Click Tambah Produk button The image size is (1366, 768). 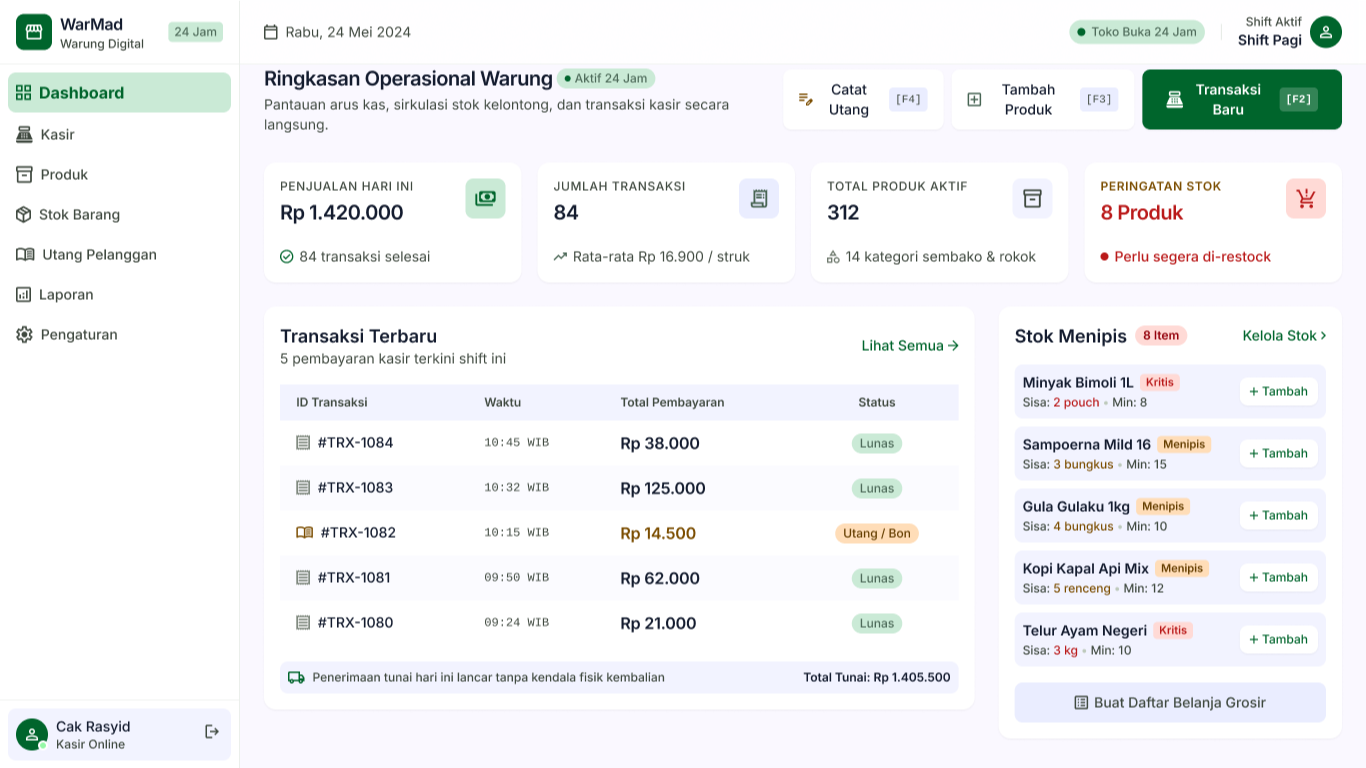click(1043, 99)
